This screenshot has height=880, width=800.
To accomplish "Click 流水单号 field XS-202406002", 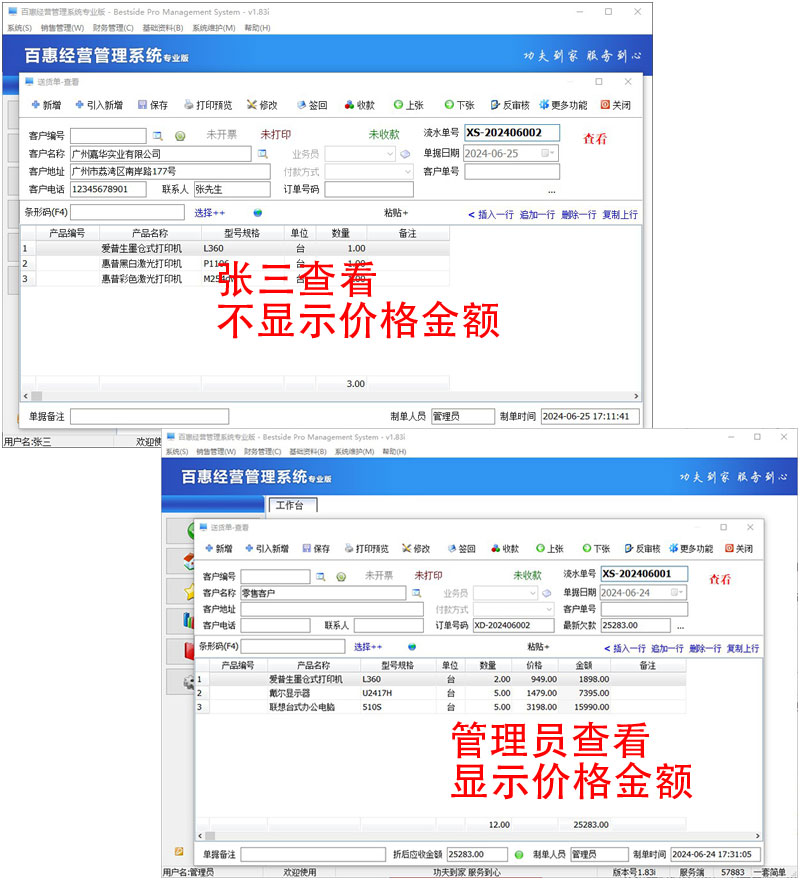I will click(511, 133).
